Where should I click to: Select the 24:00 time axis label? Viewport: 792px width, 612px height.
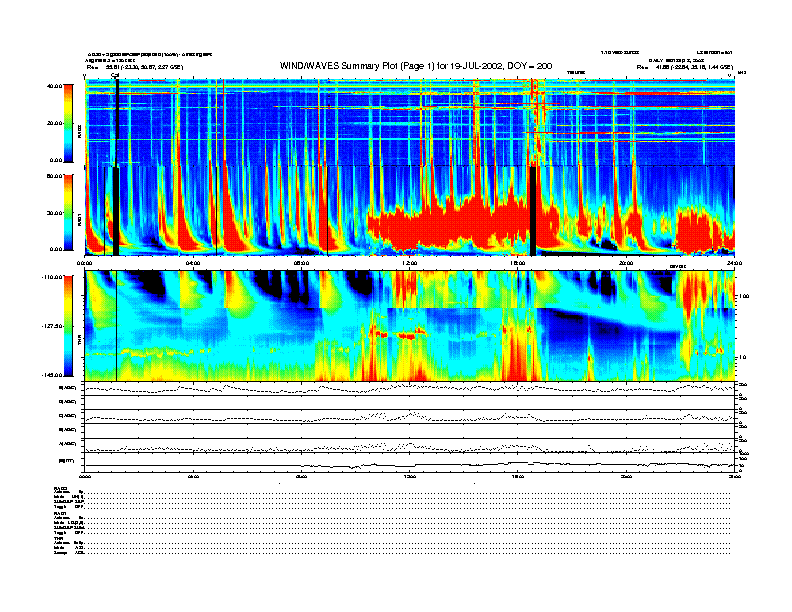coord(734,264)
